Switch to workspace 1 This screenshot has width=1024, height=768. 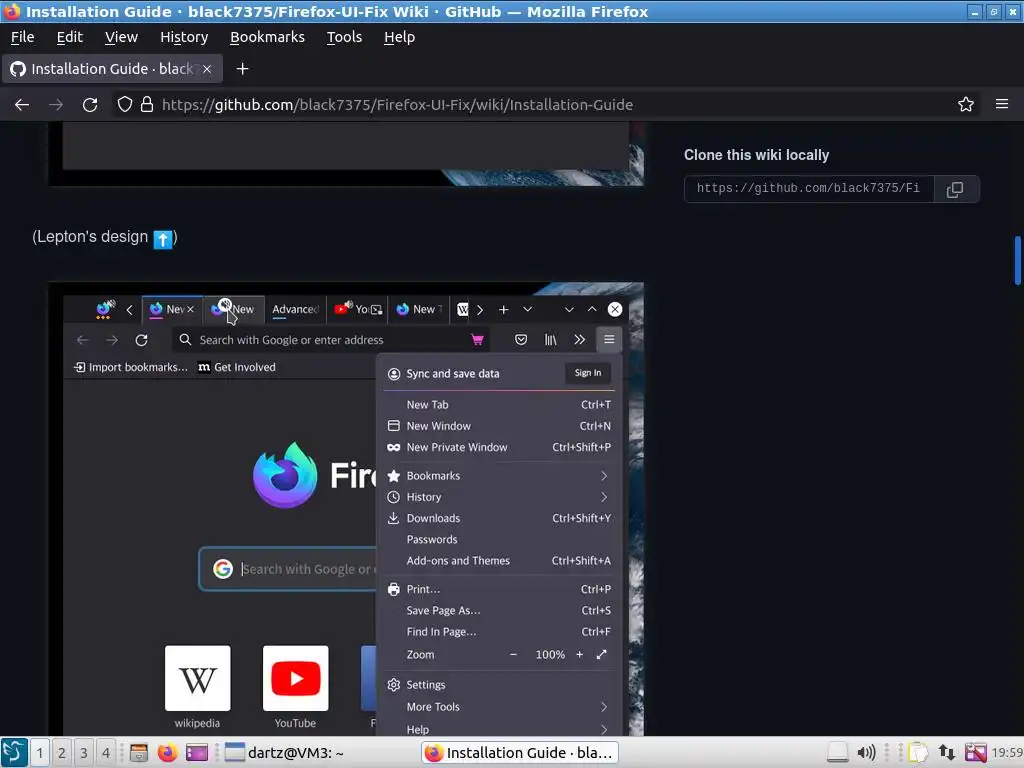pyautogui.click(x=39, y=752)
